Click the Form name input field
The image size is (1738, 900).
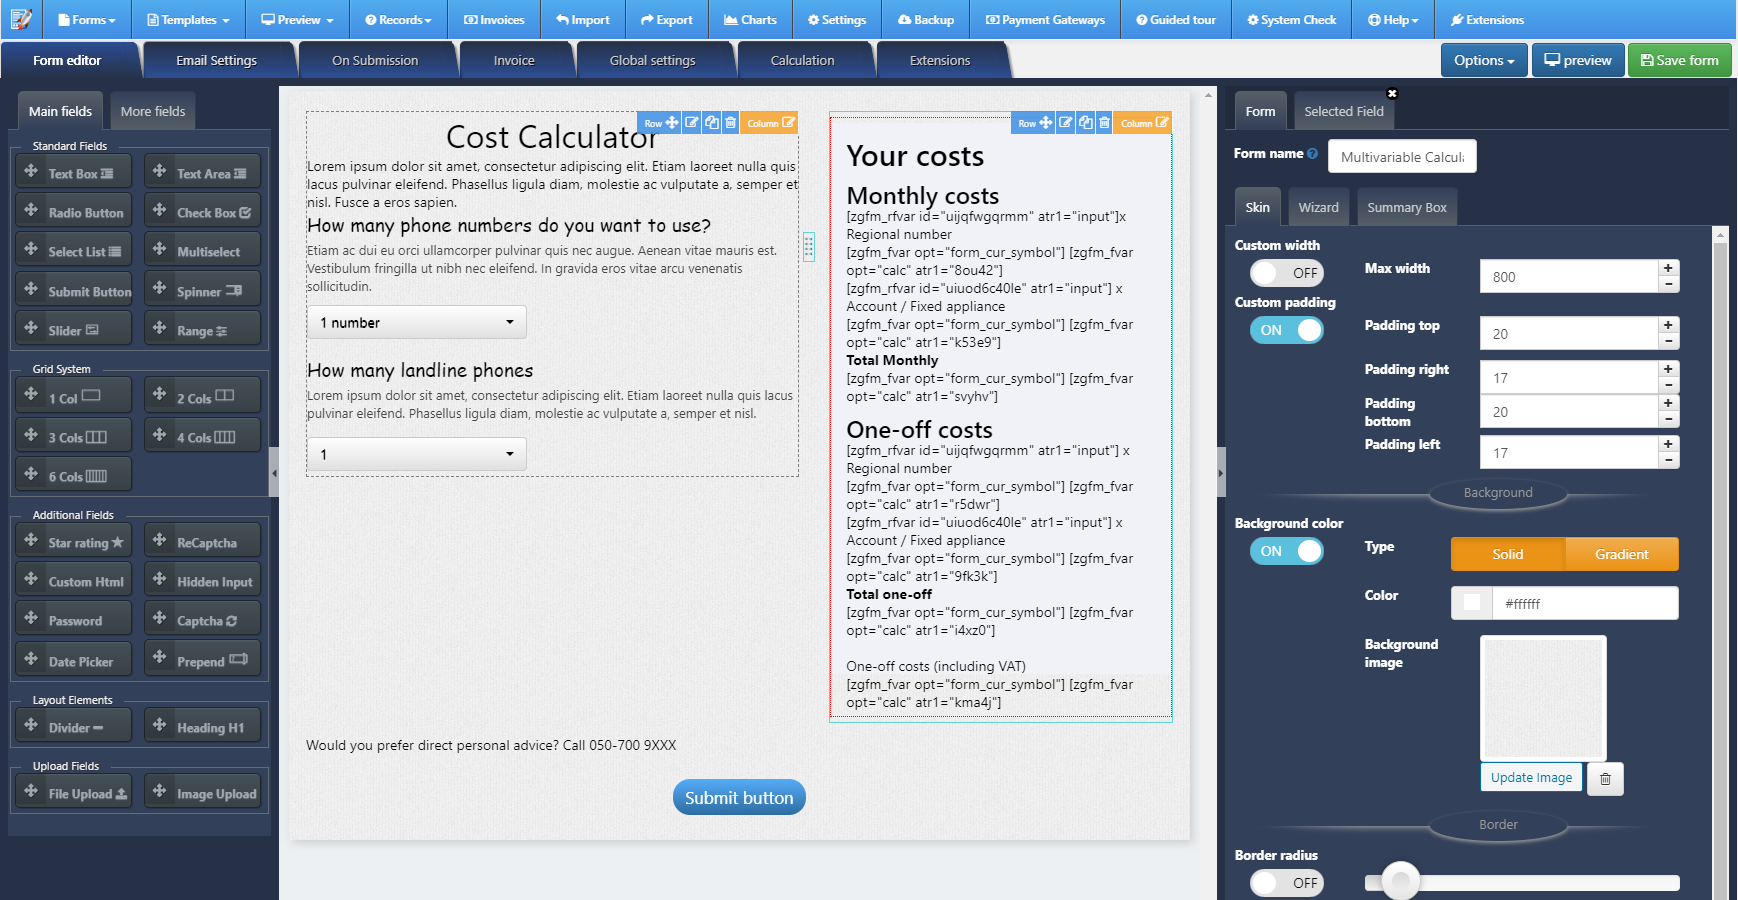1401,156
